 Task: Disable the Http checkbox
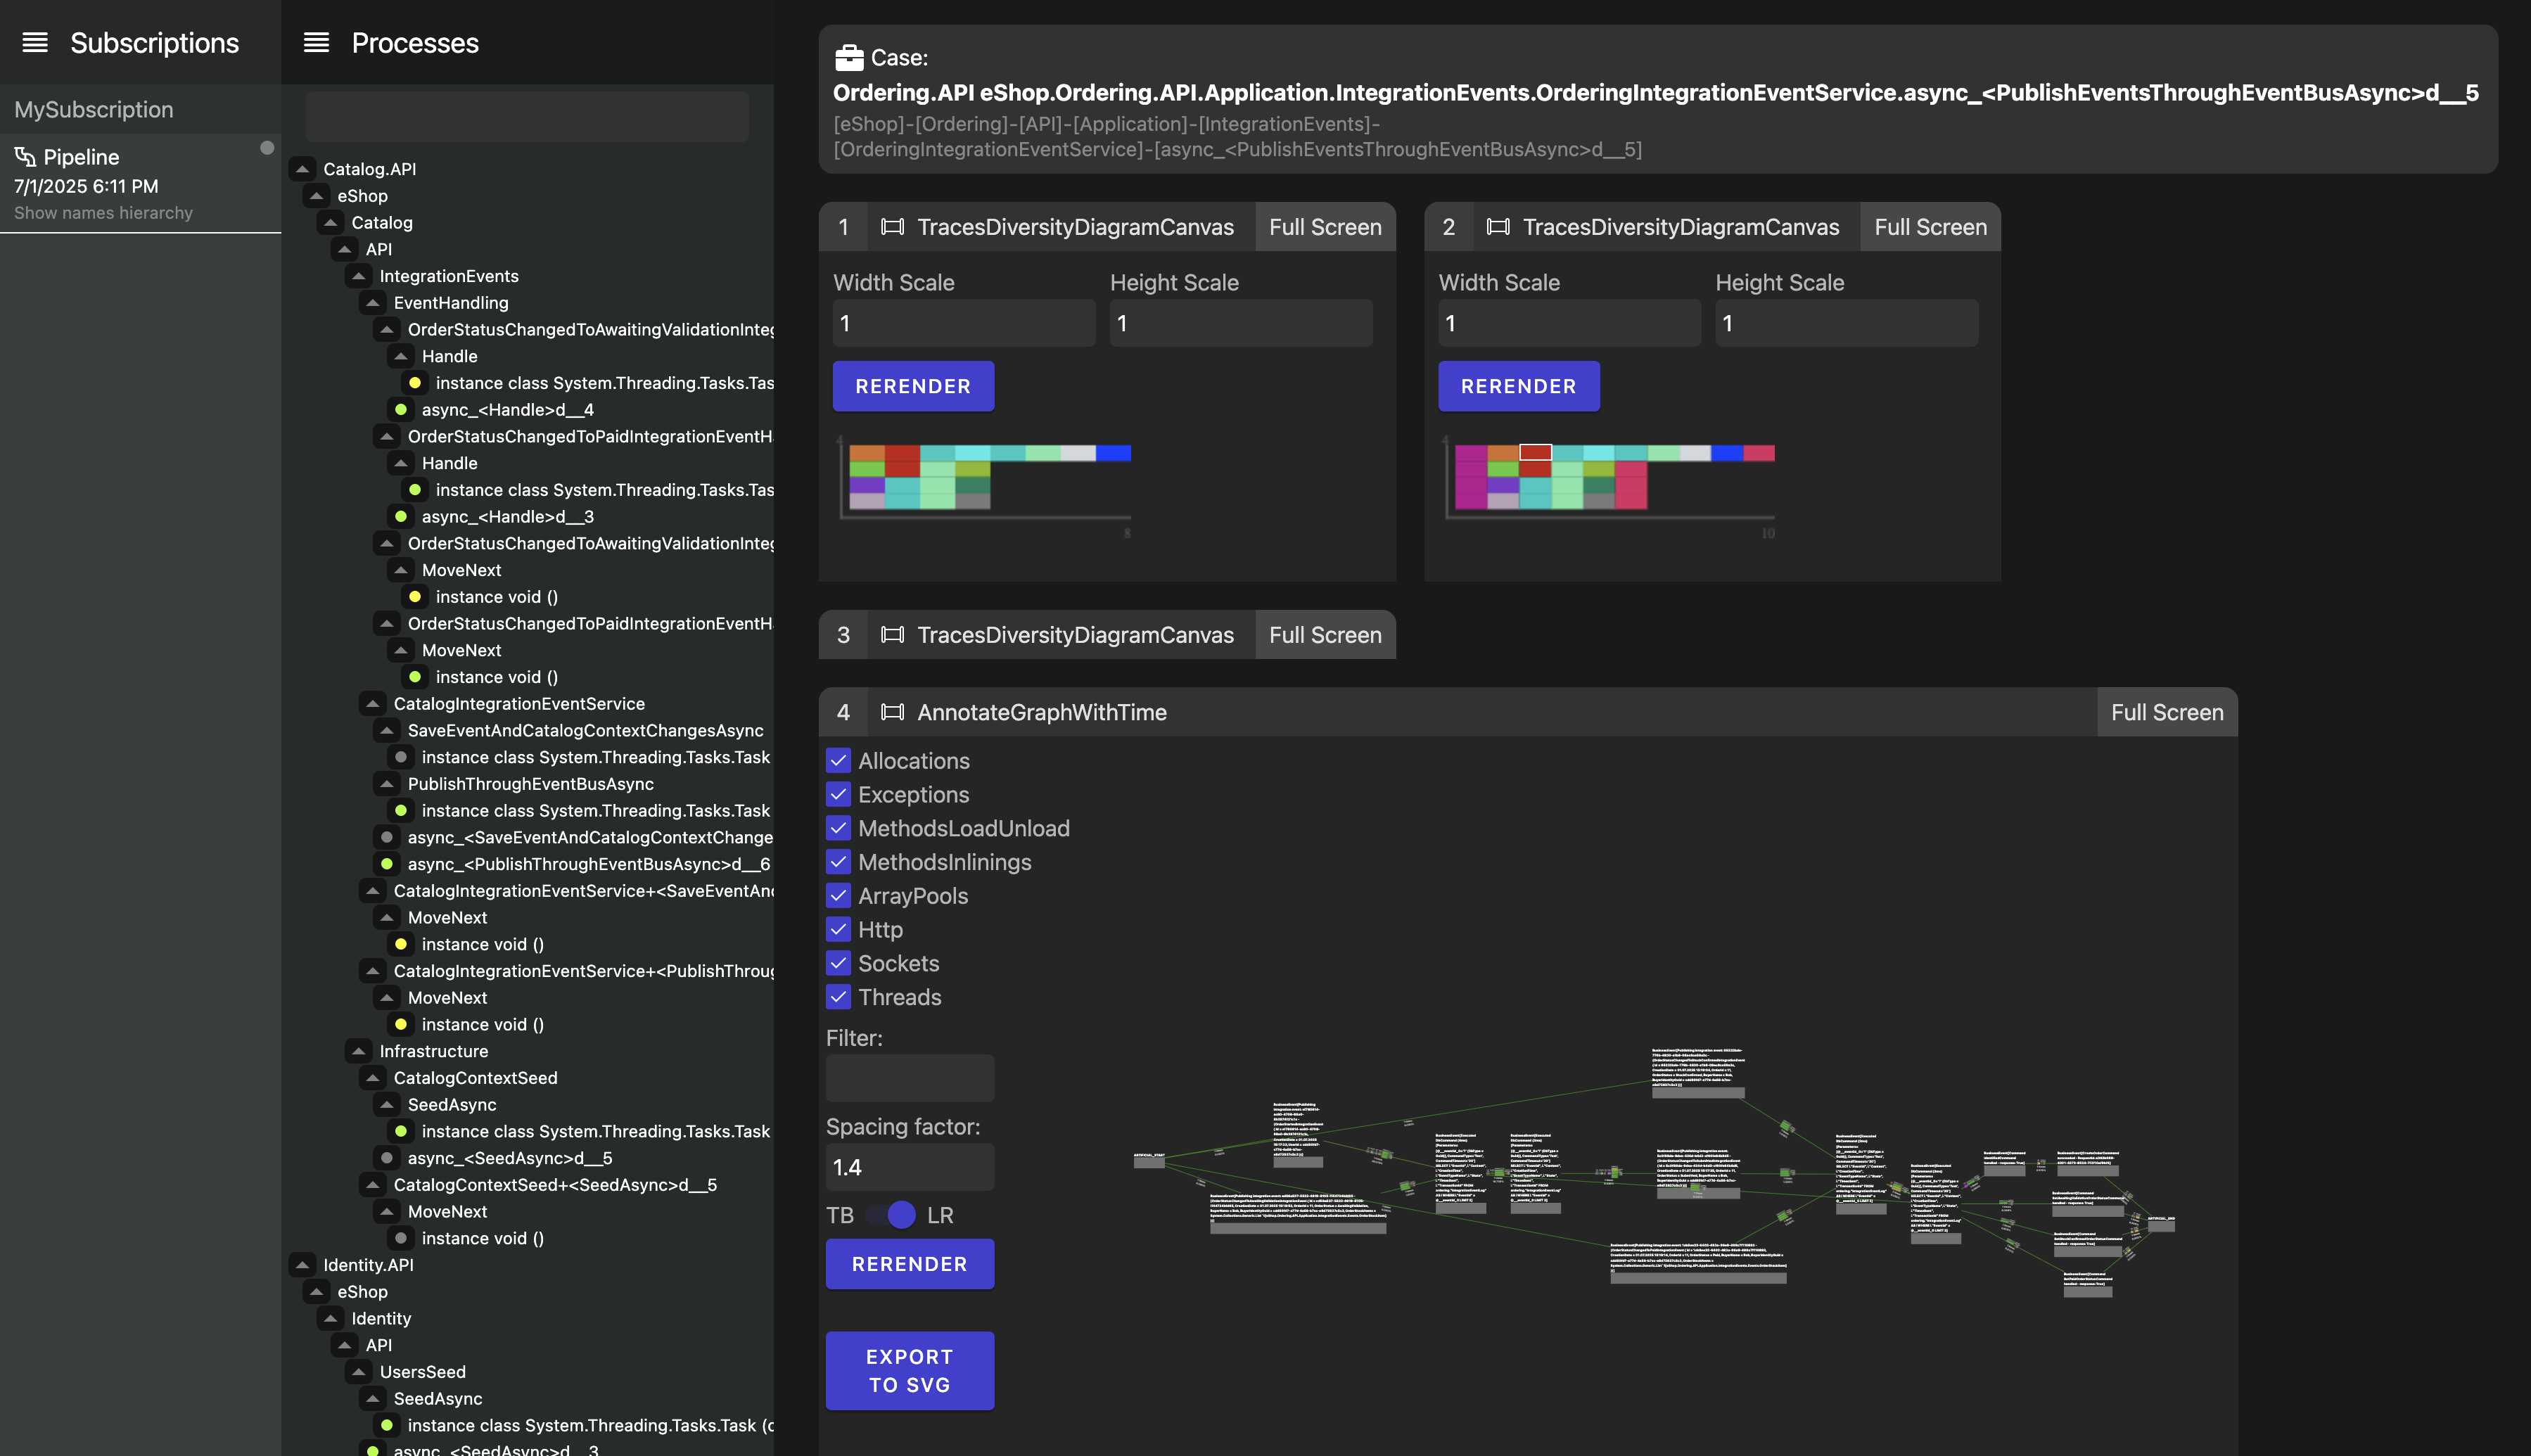click(838, 930)
